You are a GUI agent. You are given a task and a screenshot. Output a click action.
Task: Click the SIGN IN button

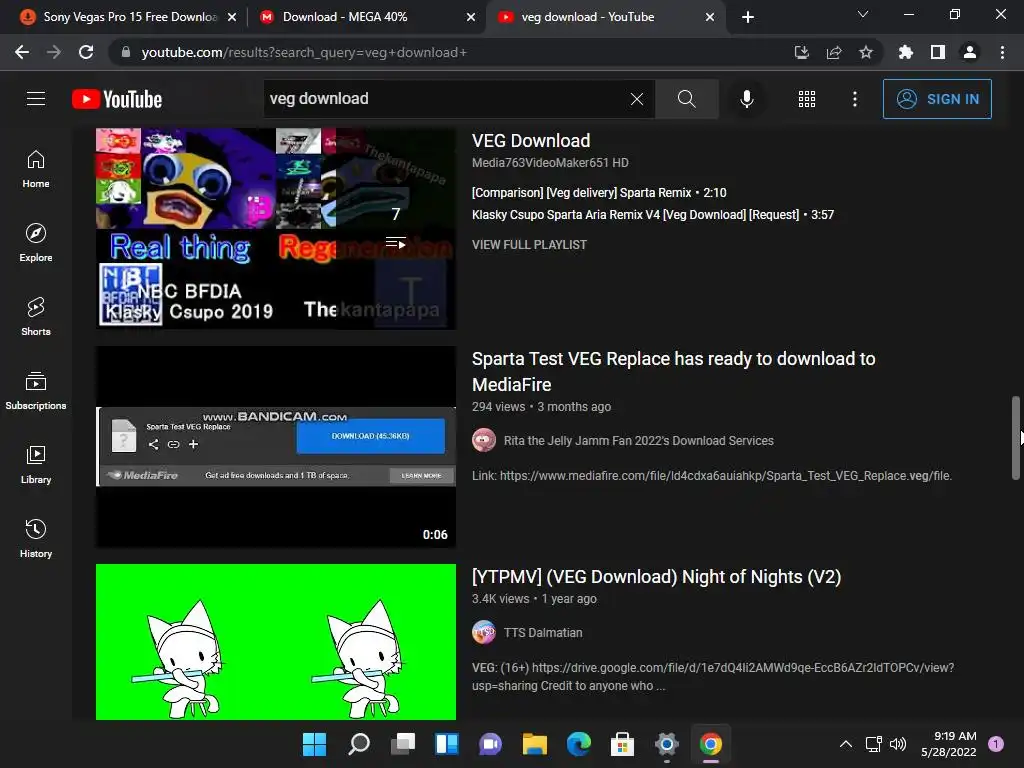pyautogui.click(x=937, y=99)
